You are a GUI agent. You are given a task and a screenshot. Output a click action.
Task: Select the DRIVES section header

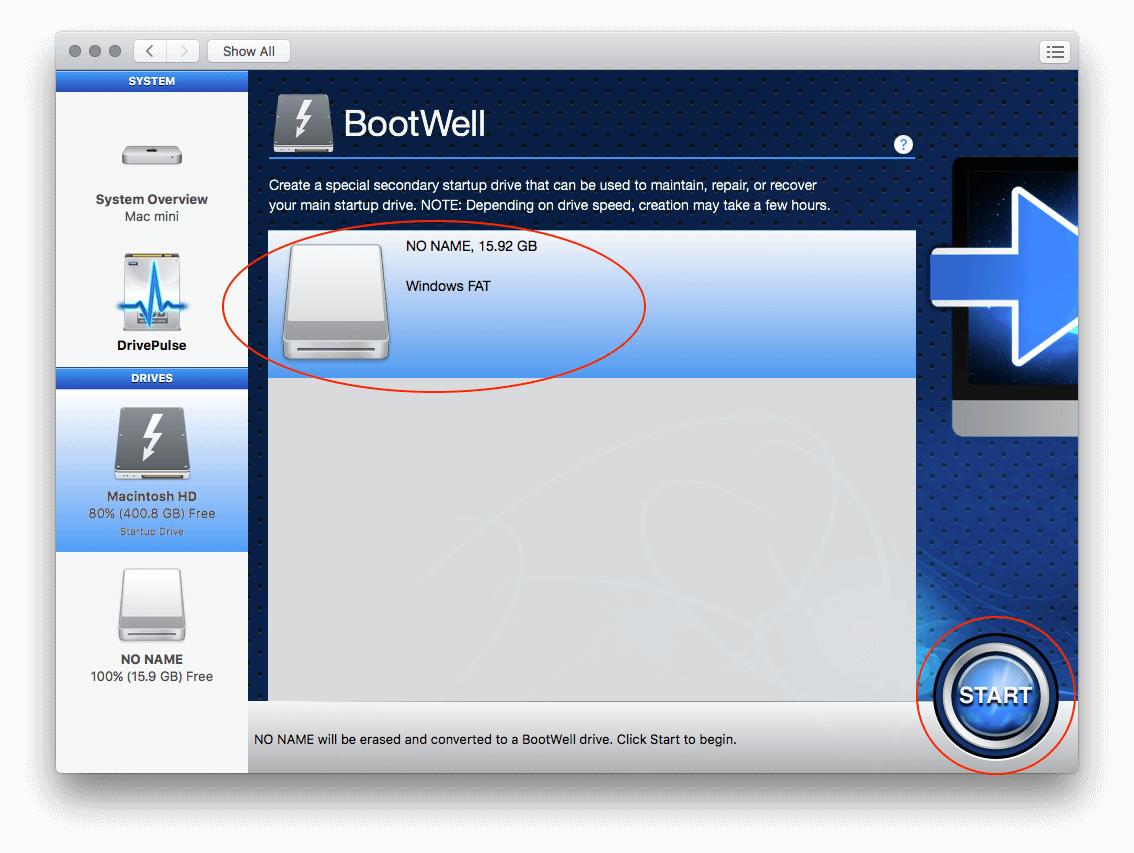pos(151,378)
